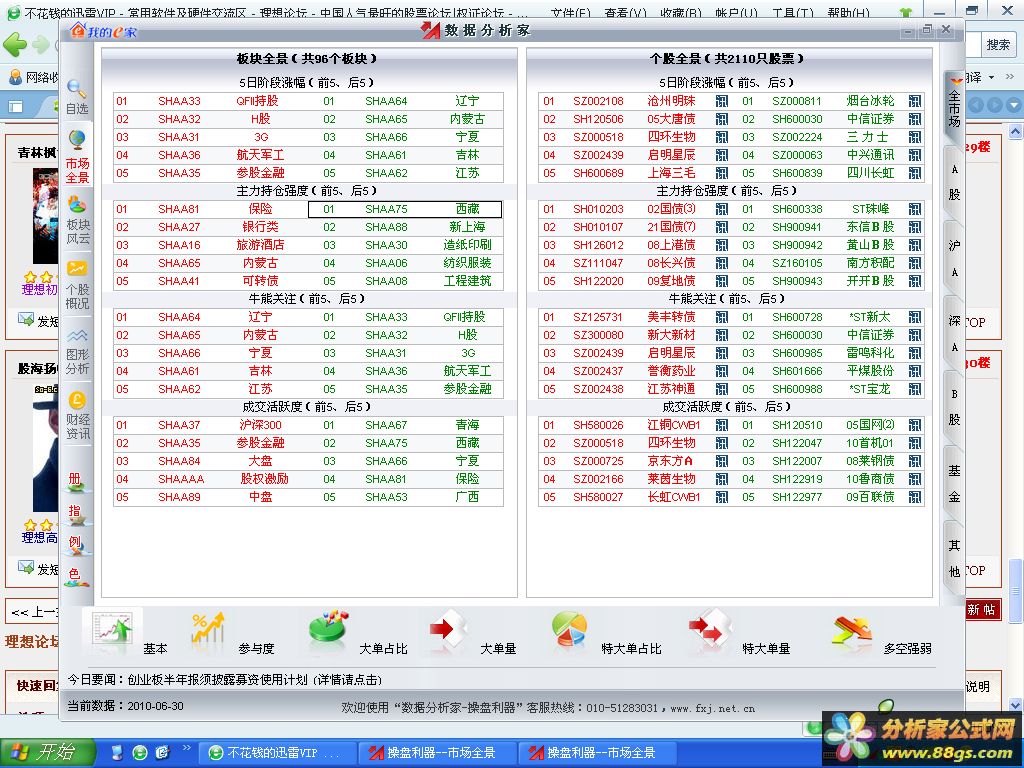Open chart icon next to ST珠峰

[x=915, y=209]
